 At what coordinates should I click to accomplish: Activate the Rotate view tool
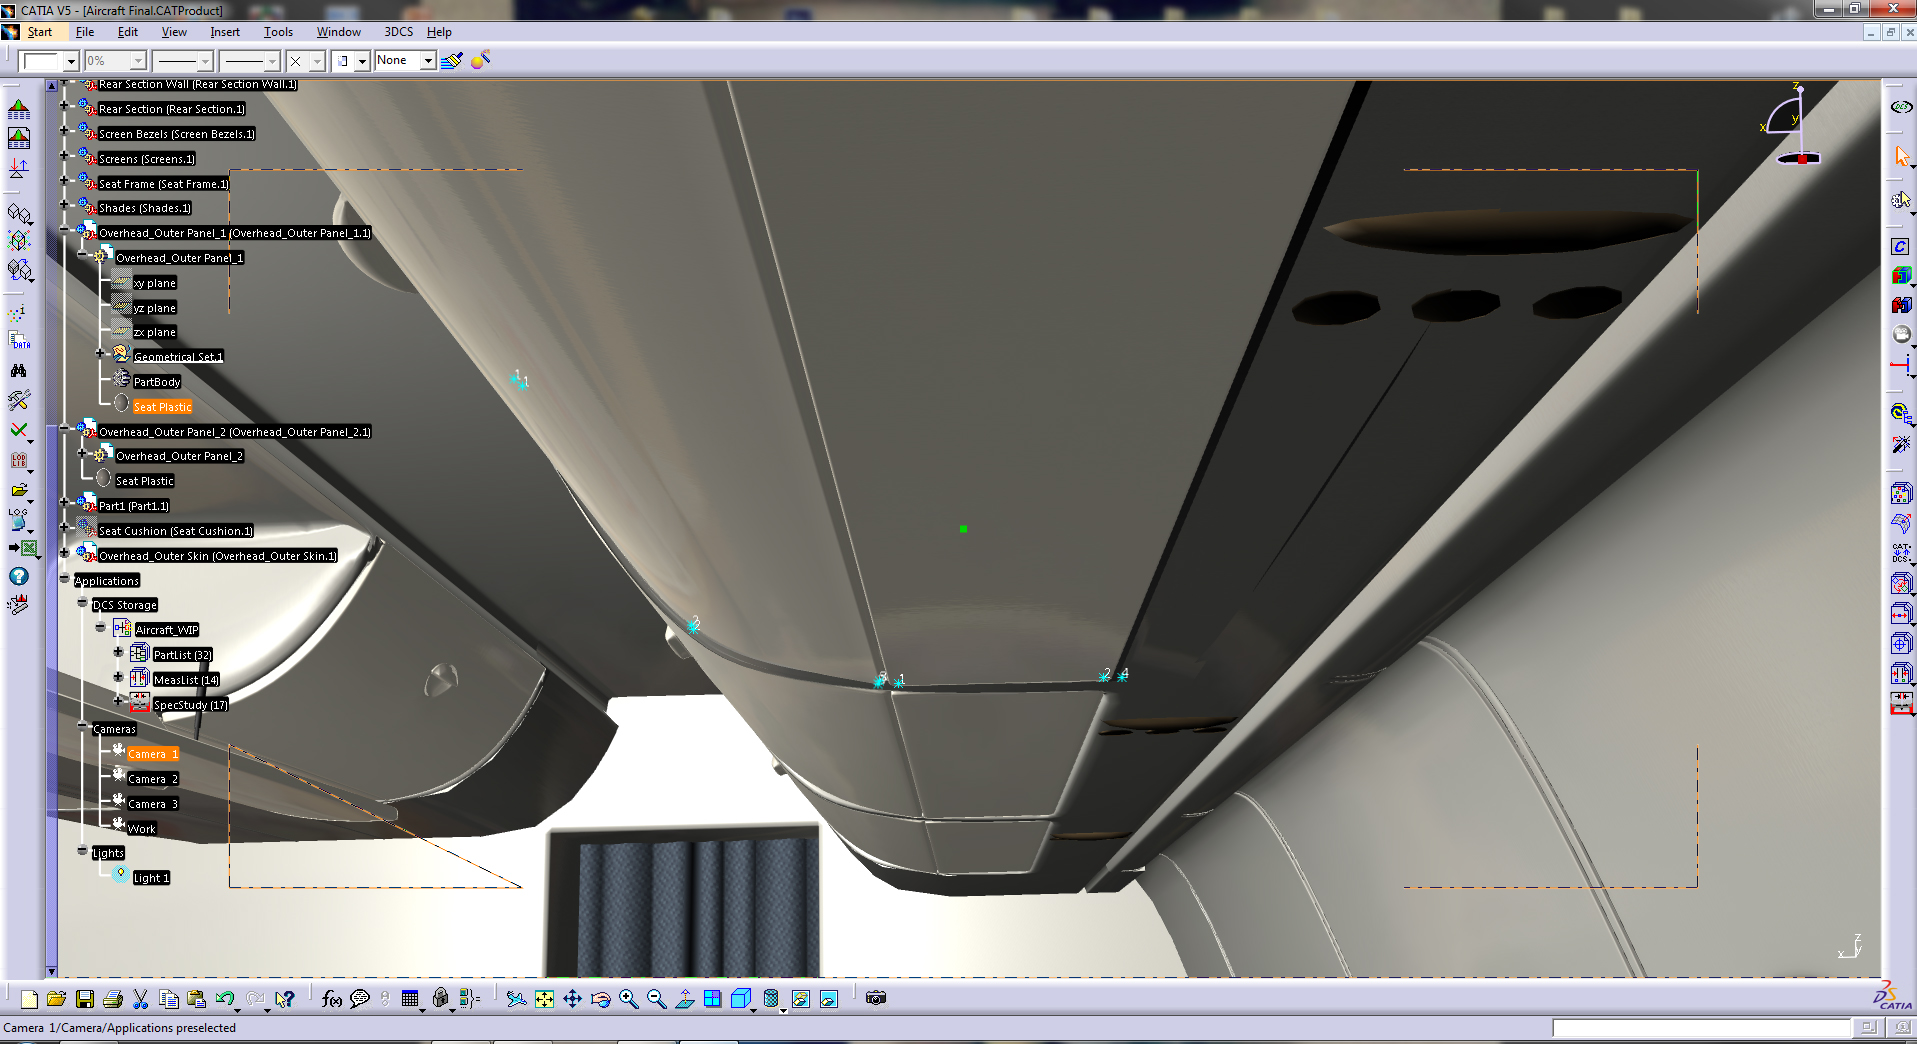pos(600,999)
